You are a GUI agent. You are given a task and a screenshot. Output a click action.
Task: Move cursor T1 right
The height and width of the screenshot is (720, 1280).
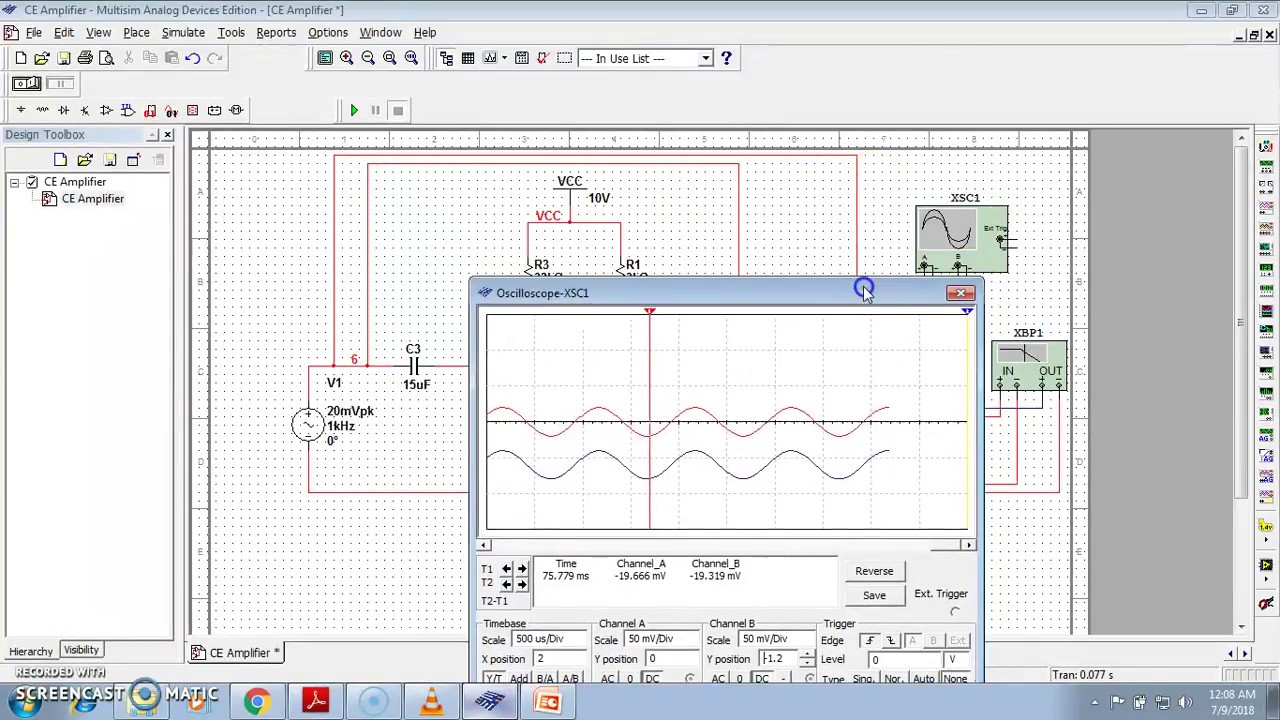[x=521, y=568]
